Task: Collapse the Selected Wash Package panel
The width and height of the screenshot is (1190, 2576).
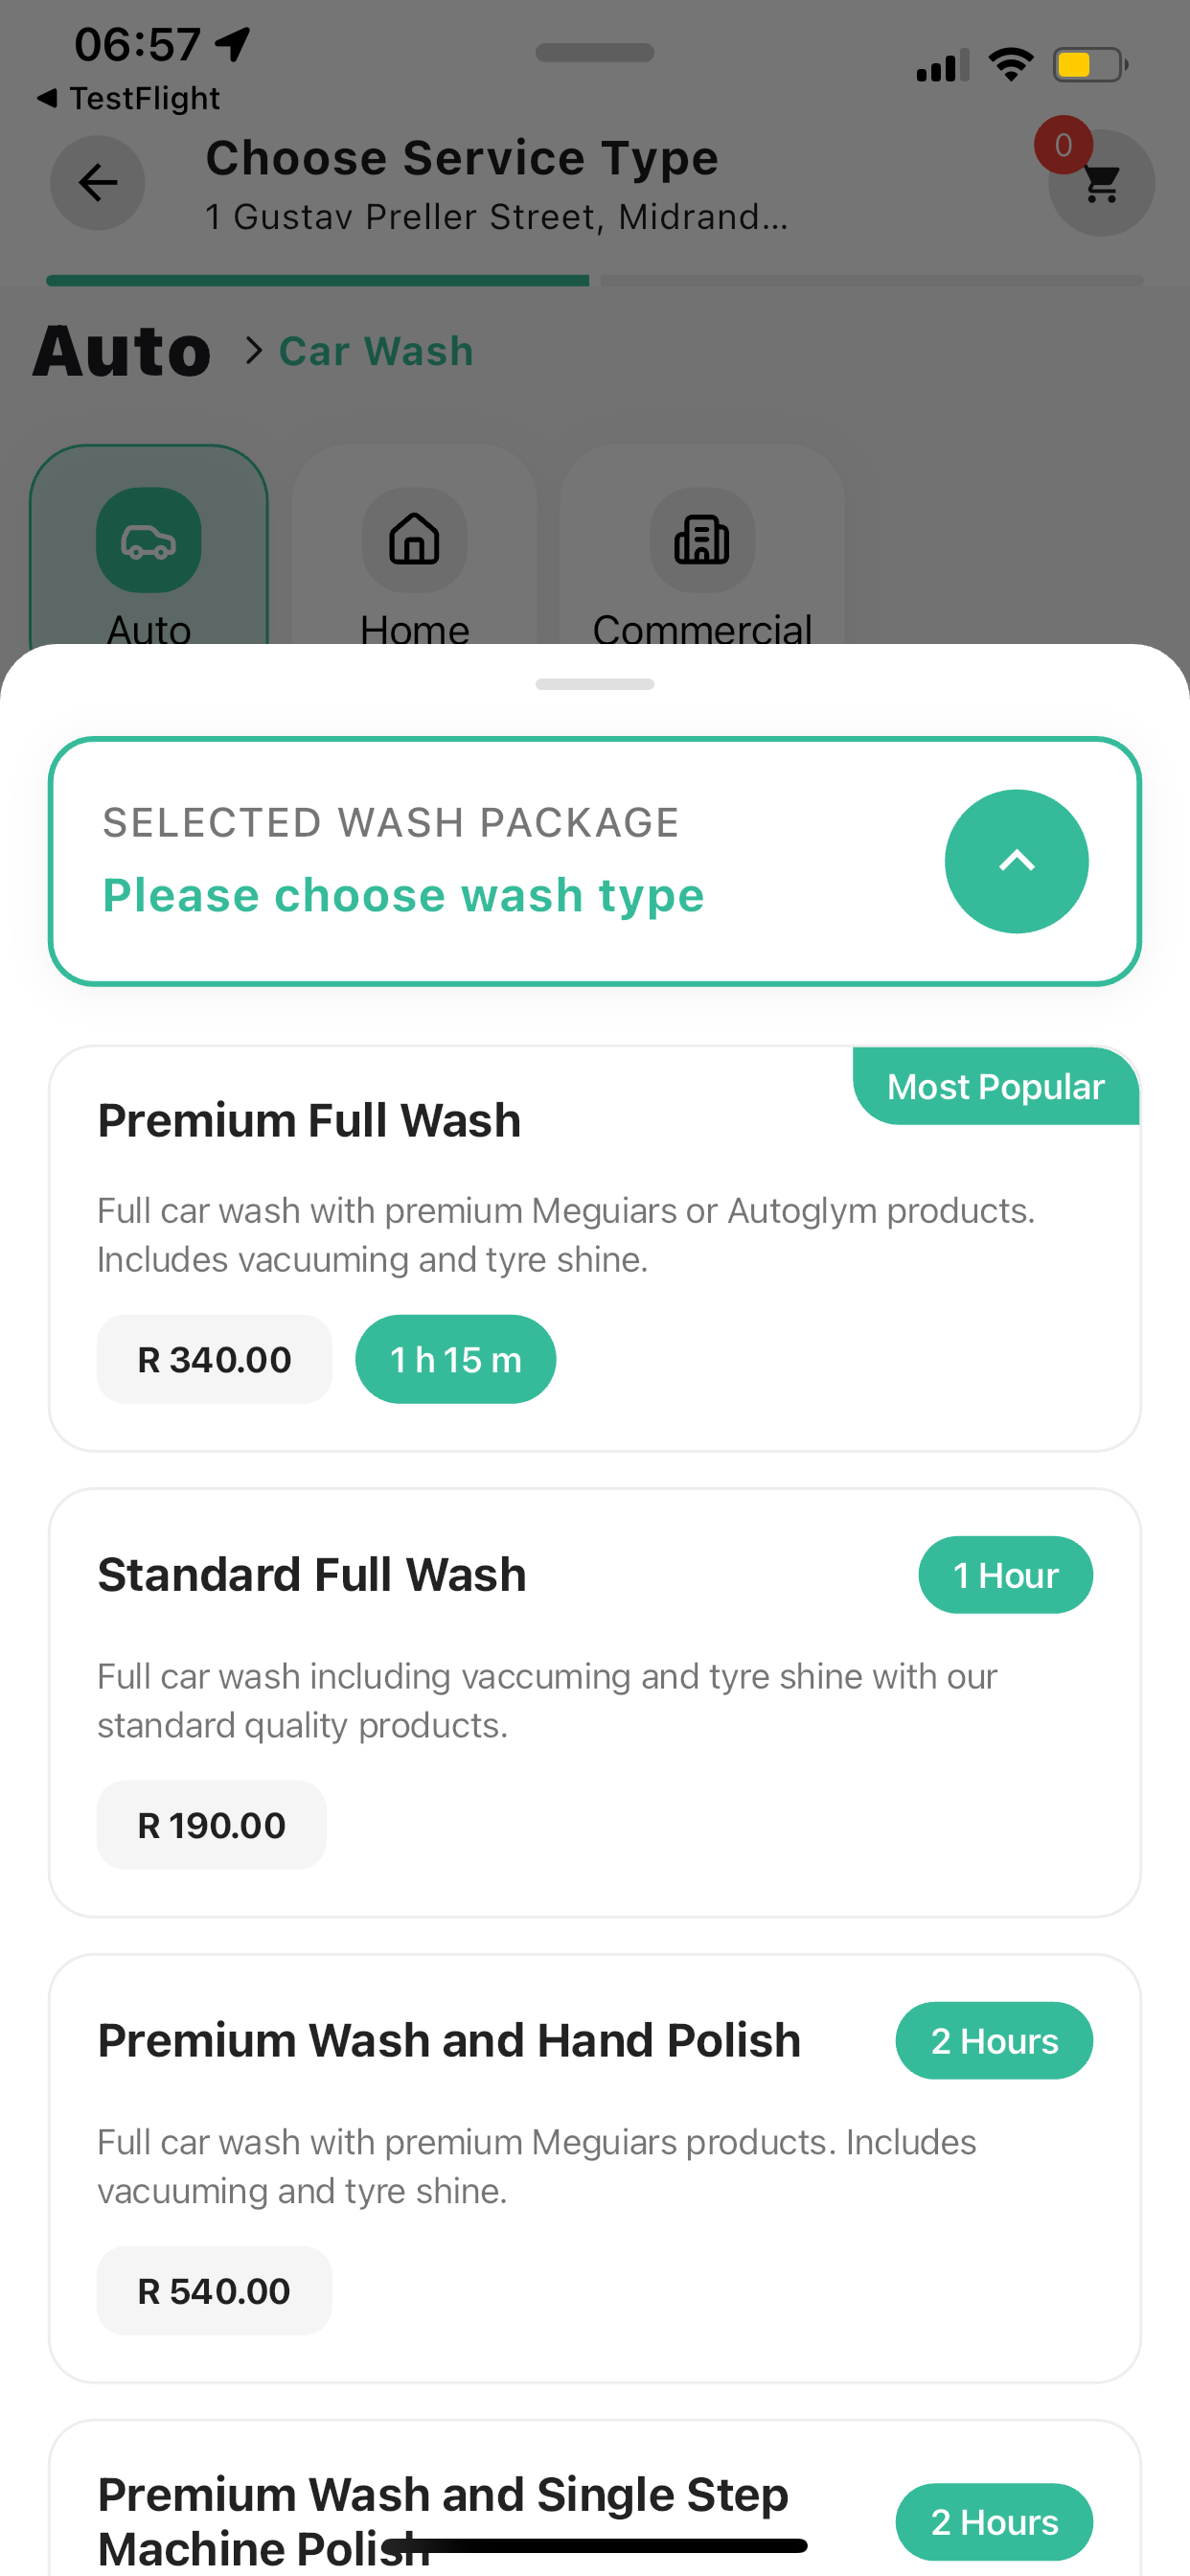Action: 1017,861
